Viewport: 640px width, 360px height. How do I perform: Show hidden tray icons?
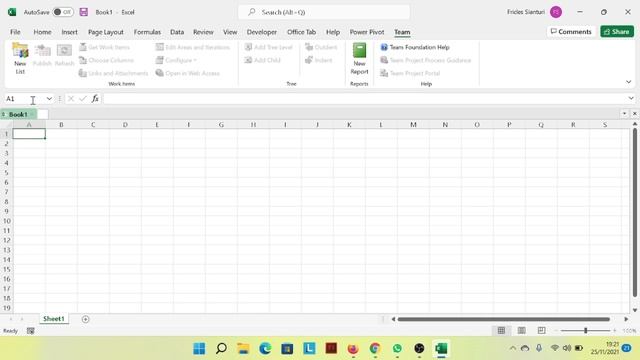[513, 348]
